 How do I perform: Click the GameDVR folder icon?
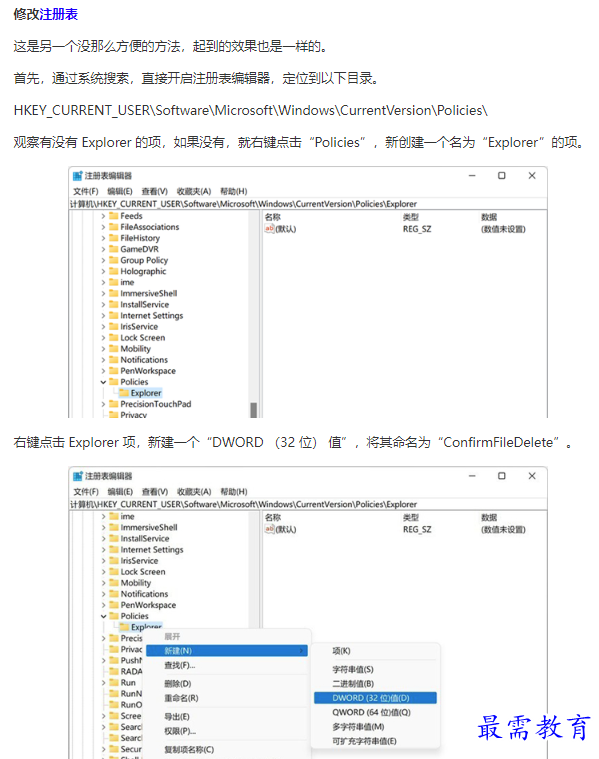pyautogui.click(x=114, y=249)
